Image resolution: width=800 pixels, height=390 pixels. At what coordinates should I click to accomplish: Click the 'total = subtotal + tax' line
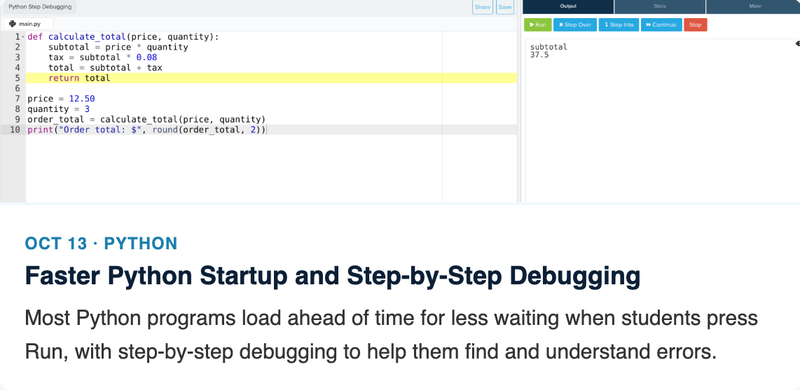(x=105, y=67)
